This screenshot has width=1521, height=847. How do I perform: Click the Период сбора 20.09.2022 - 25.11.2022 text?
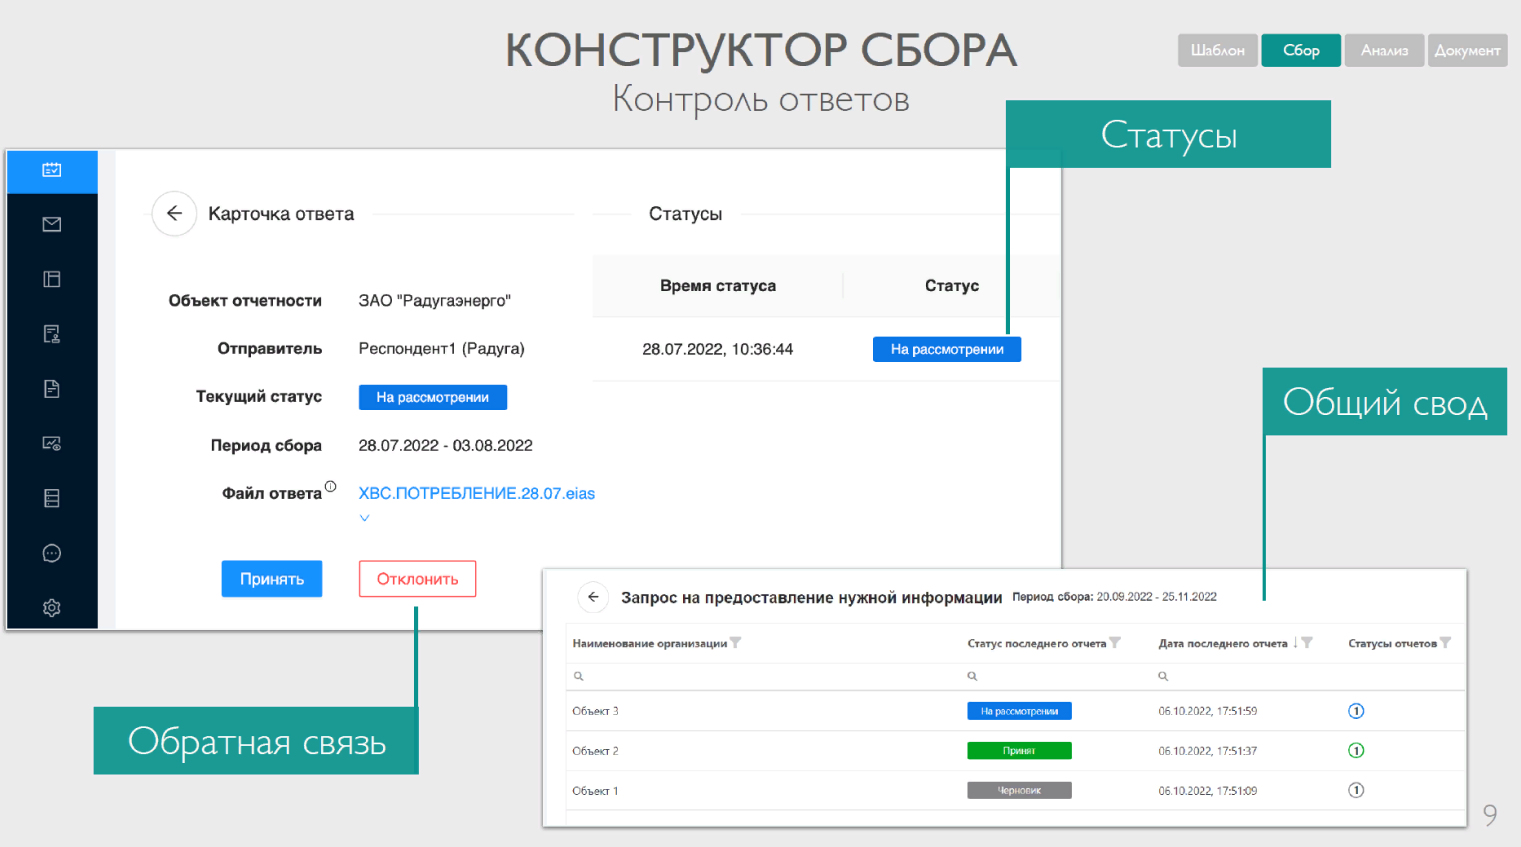[1115, 597]
